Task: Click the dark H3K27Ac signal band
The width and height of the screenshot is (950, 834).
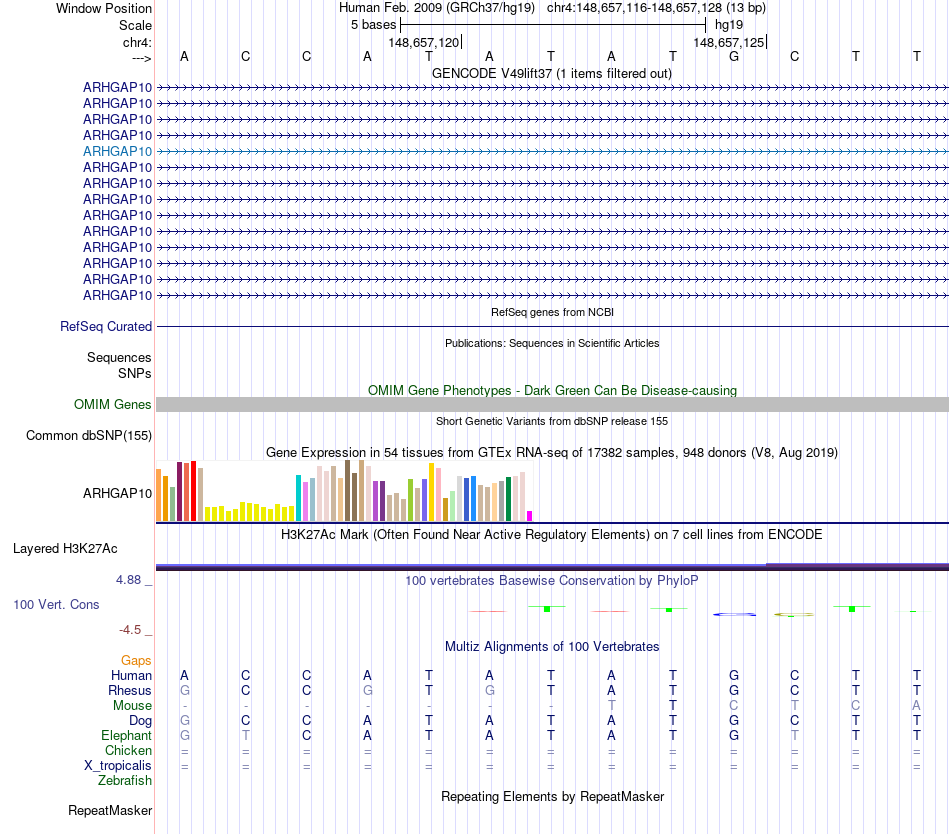Action: click(x=552, y=567)
